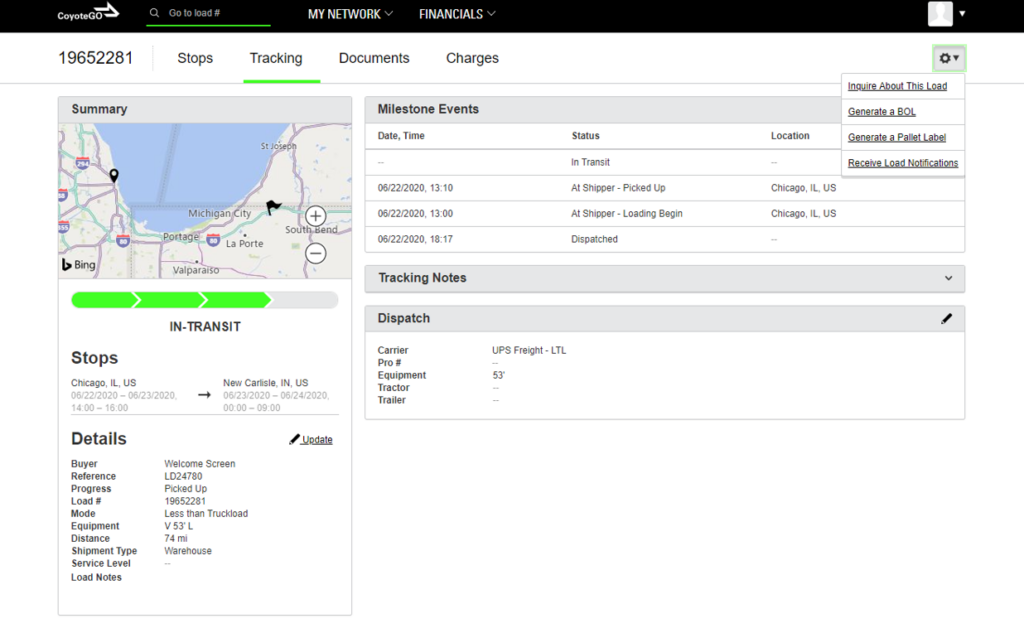
Task: Choose Generate a BOL option
Action: [x=881, y=112]
